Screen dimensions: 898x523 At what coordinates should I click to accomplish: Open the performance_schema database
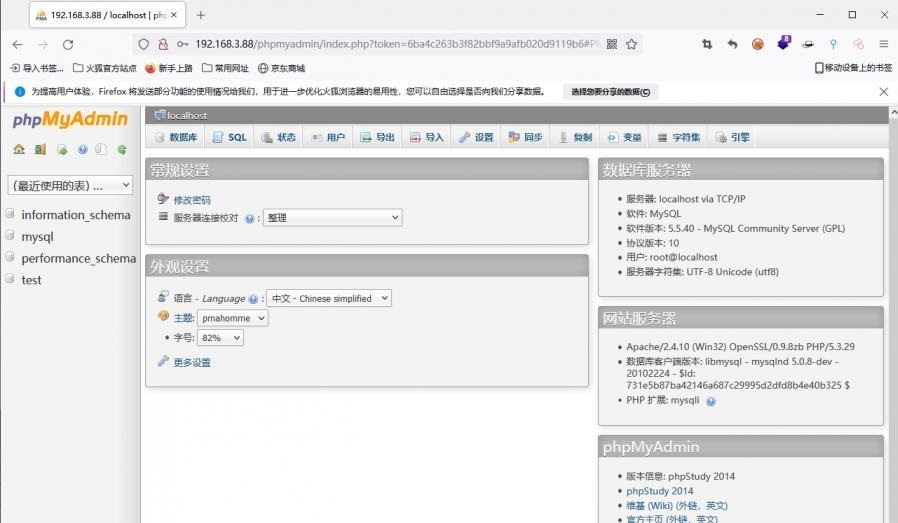point(79,258)
